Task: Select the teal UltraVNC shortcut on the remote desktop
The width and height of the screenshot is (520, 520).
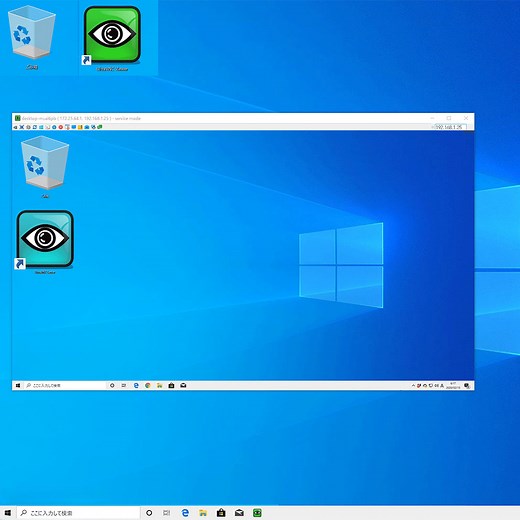Action: (45, 242)
